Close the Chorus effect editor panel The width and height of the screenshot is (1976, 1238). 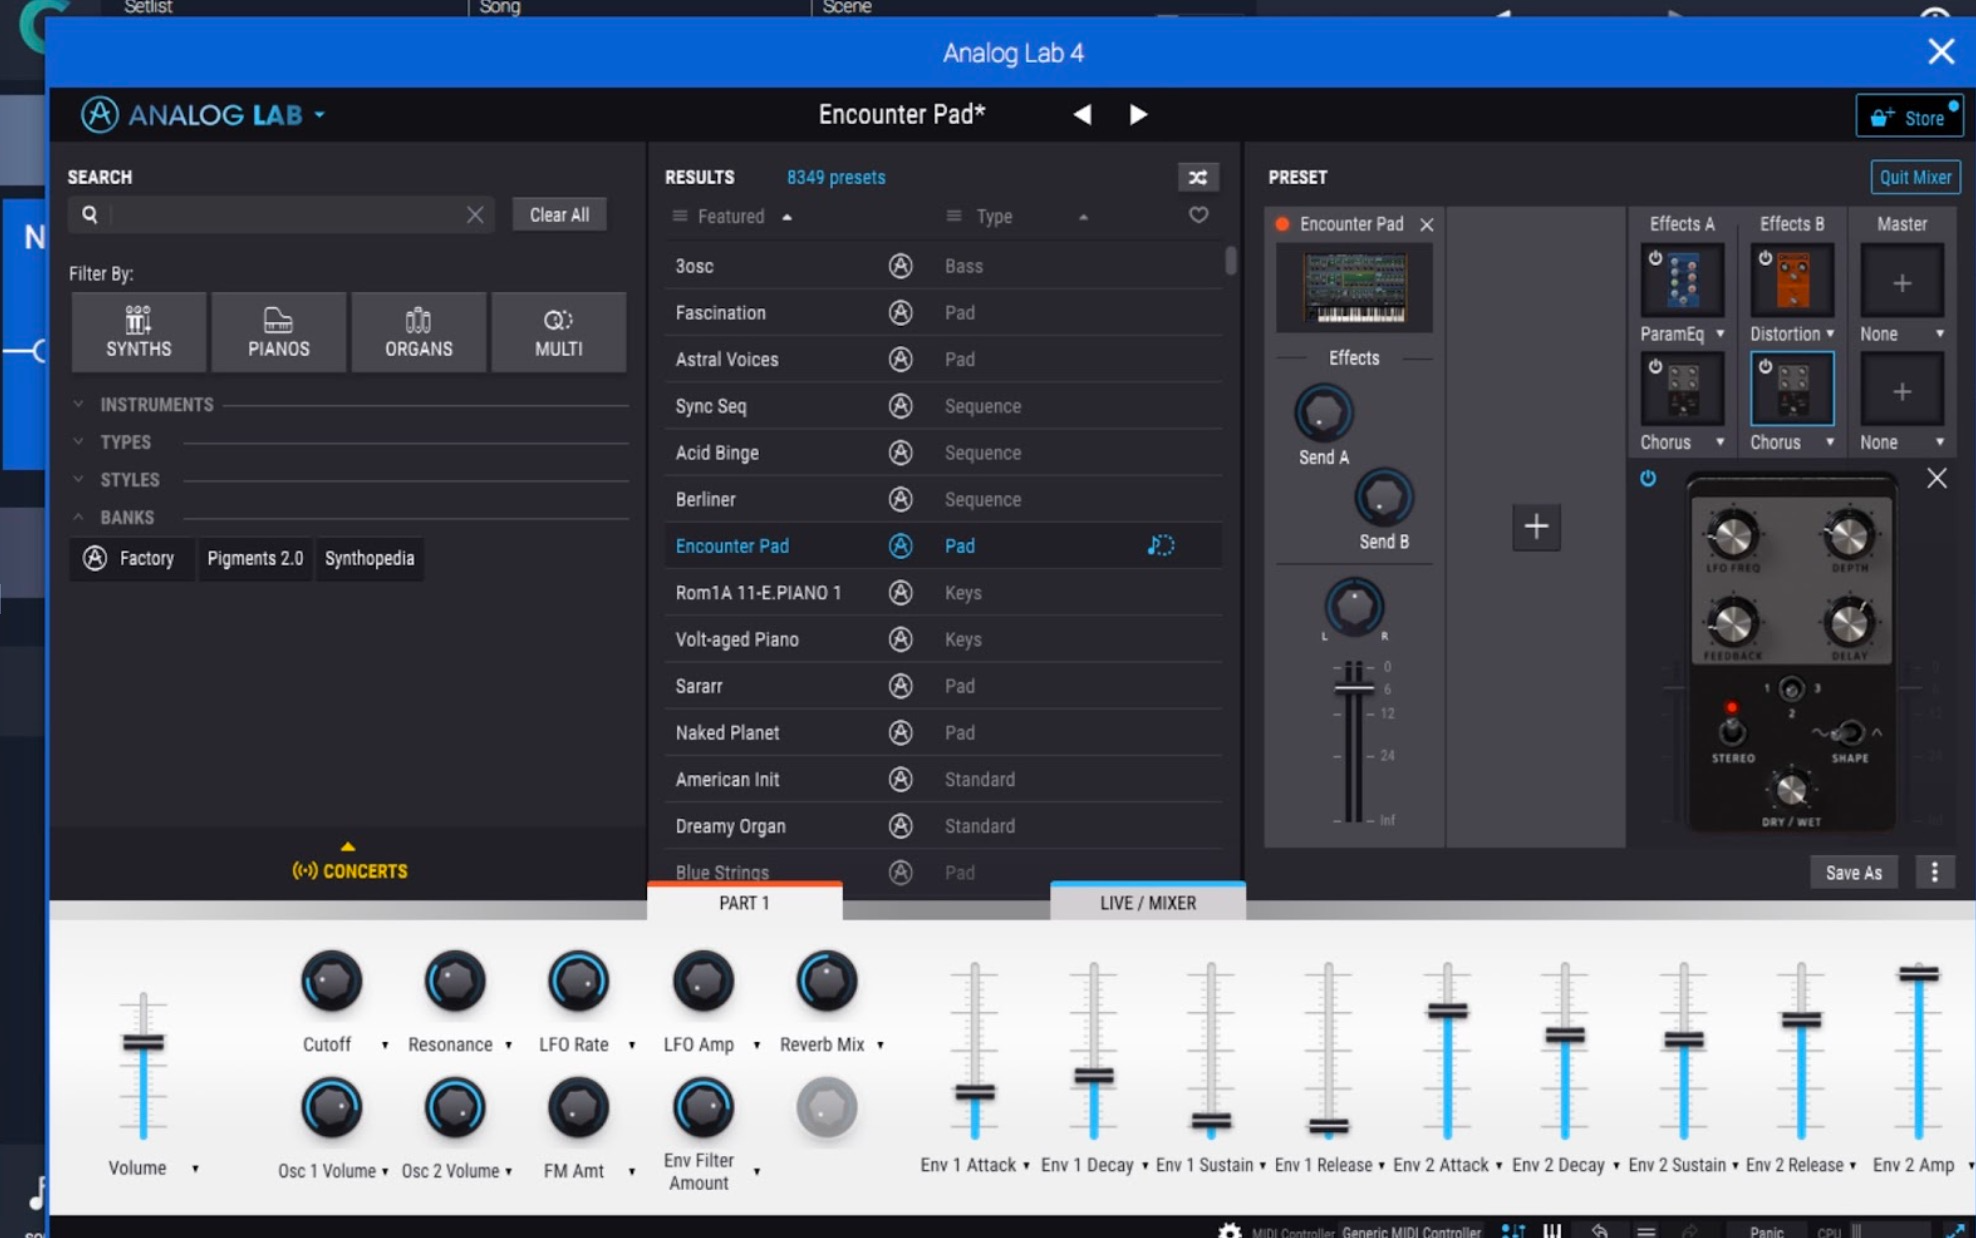pos(1937,478)
